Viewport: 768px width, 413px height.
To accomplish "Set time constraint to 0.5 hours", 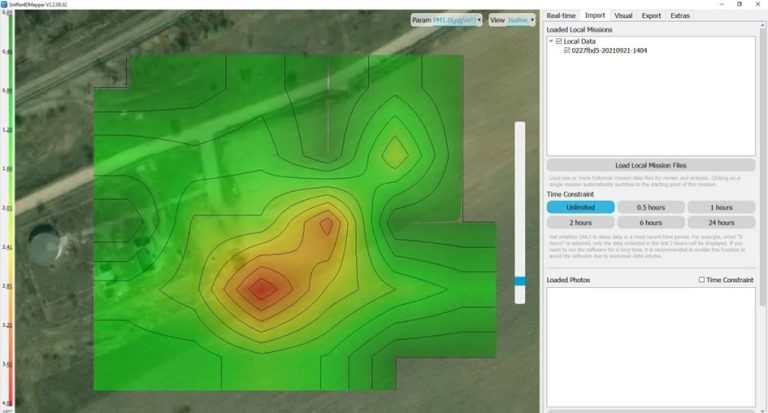I will [650, 207].
